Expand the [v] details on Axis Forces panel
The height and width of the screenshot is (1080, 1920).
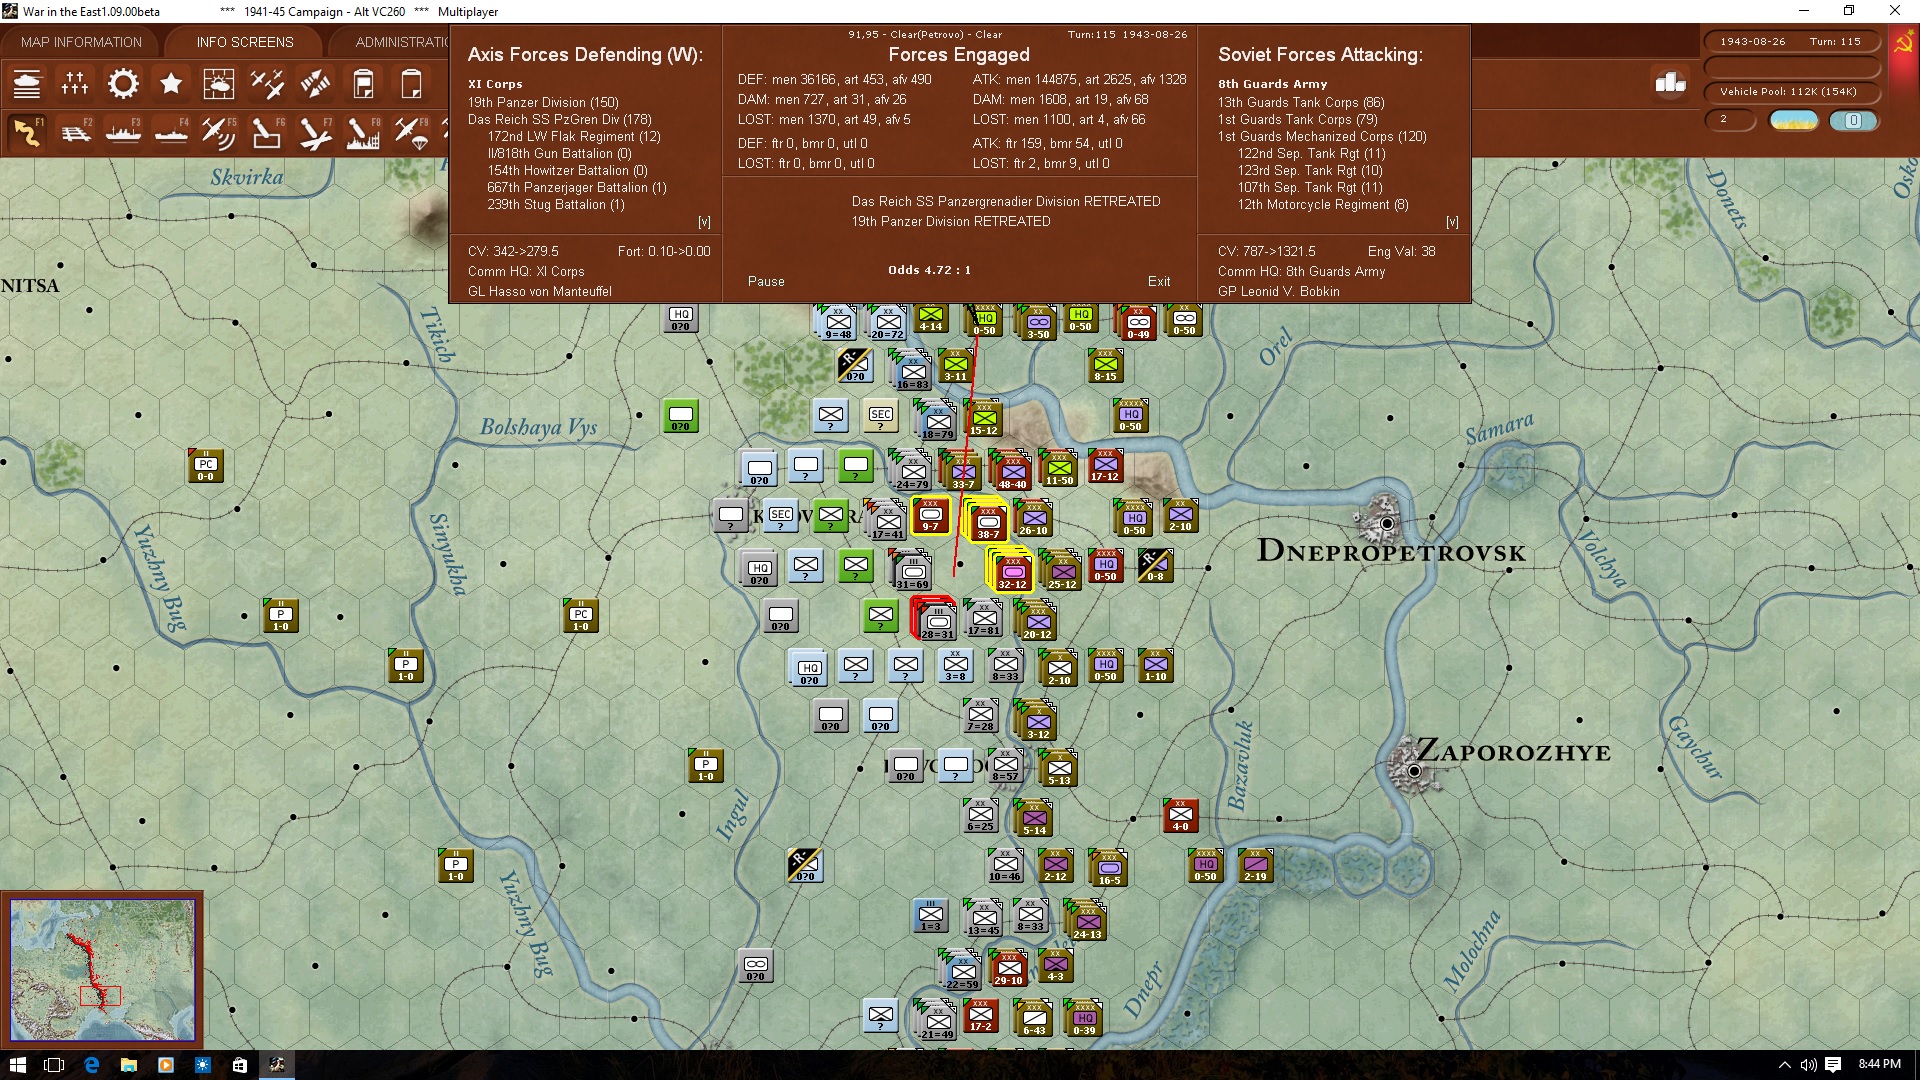point(705,220)
